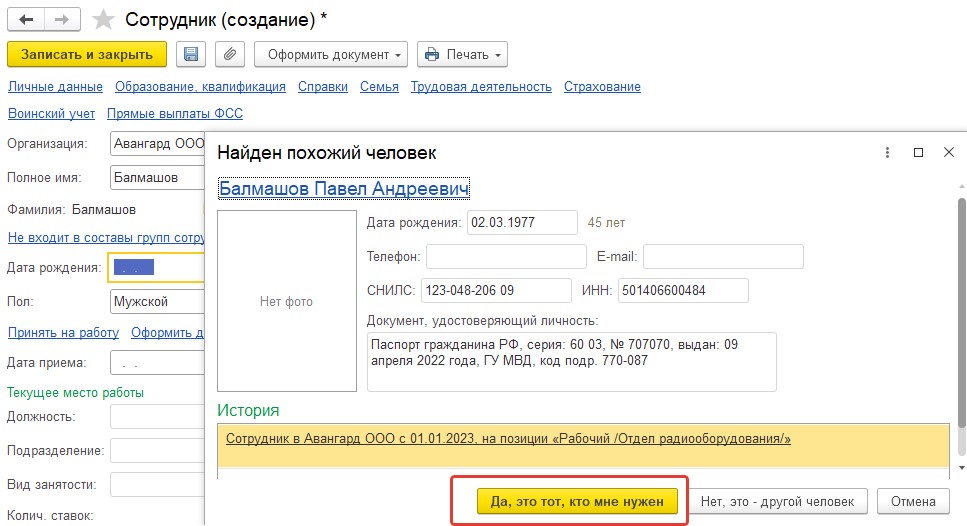Expand the Оформить документ dropdown
The image size is (967, 526).
331,54
